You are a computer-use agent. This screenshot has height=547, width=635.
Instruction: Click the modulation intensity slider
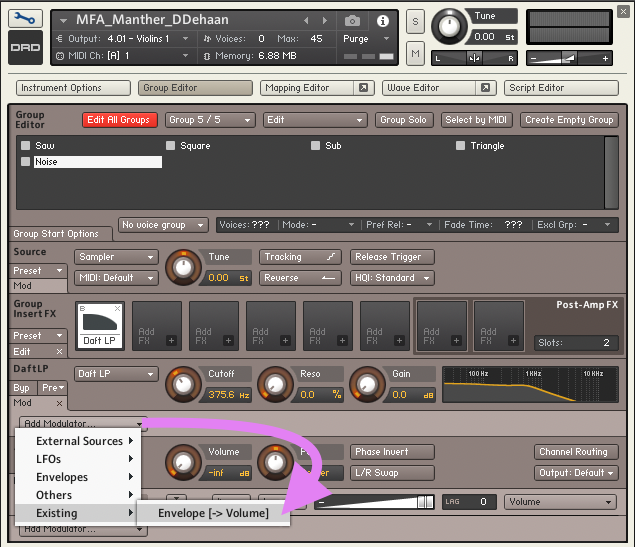[x=375, y=502]
